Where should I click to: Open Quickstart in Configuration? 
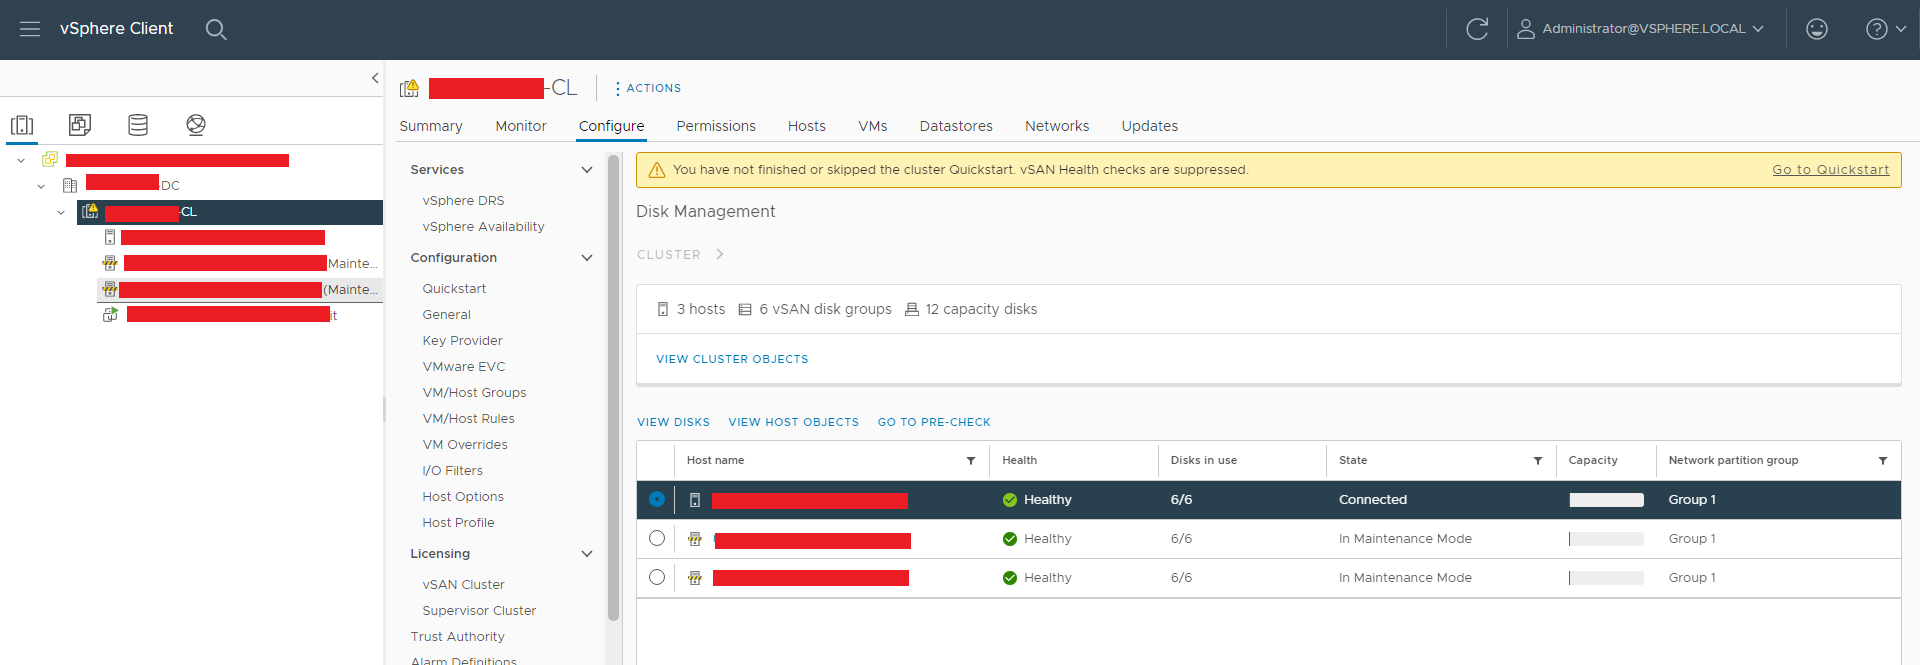pyautogui.click(x=454, y=289)
